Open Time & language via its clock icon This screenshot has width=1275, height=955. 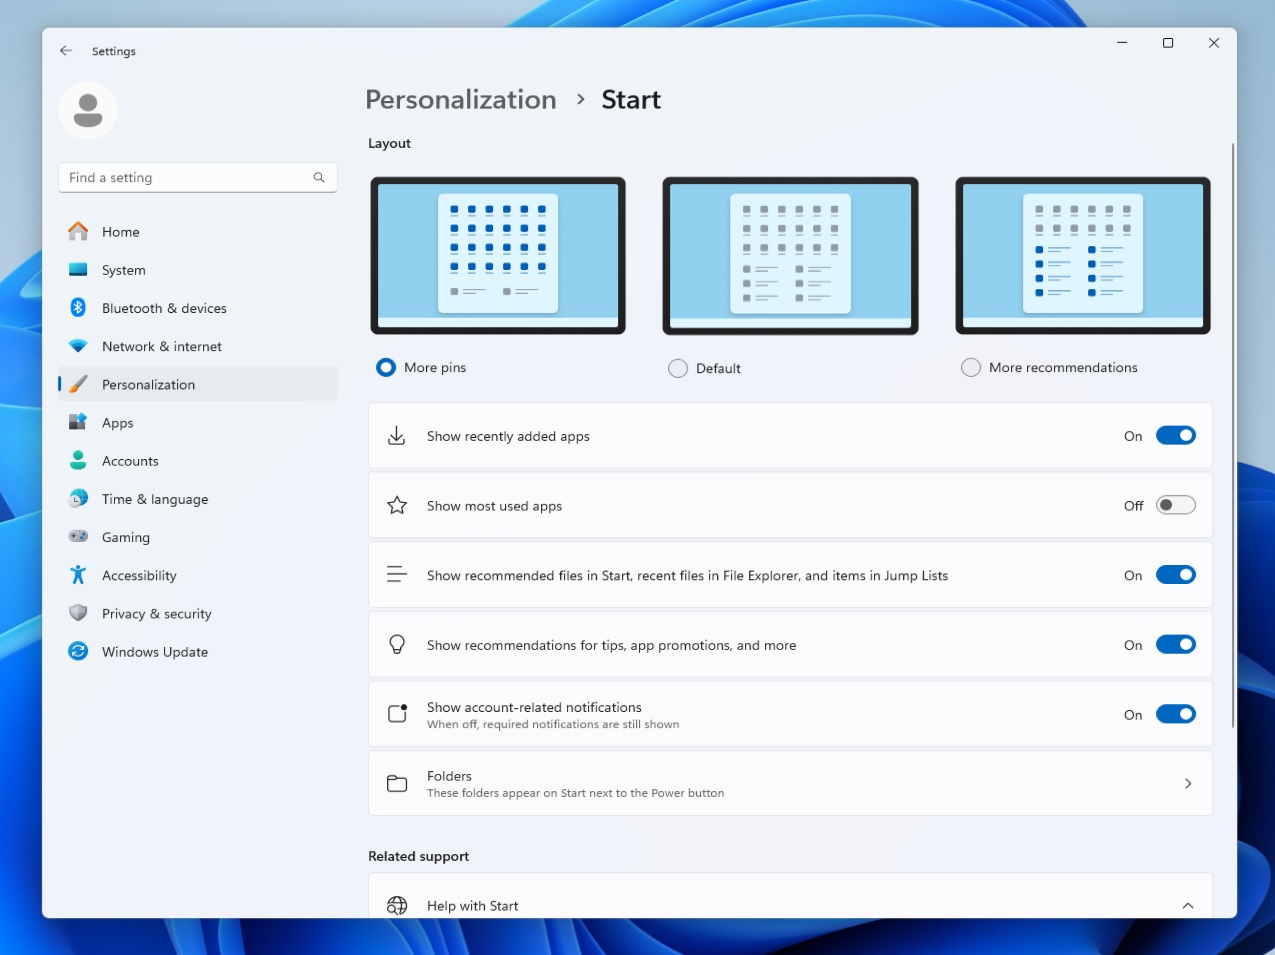[78, 498]
